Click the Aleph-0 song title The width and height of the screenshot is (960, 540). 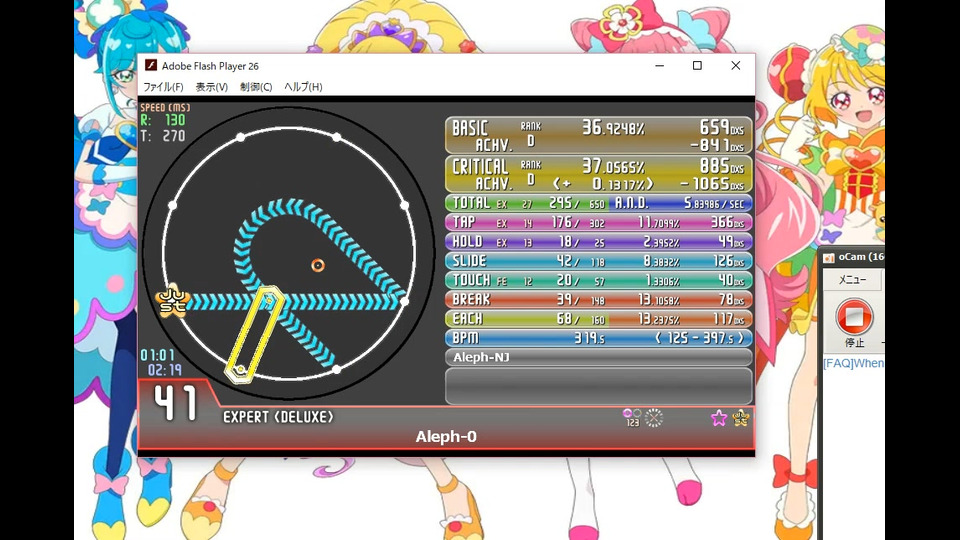446,437
